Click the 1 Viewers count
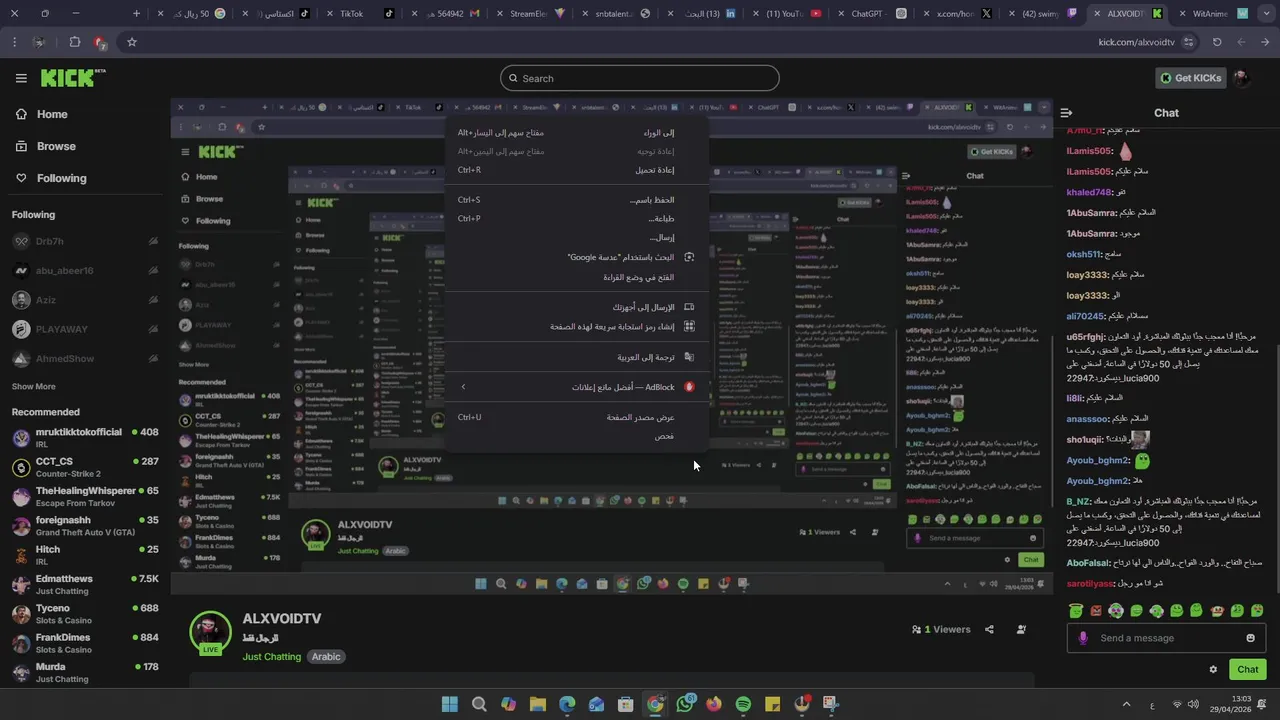Screen dimensions: 1280x720 tap(941, 629)
